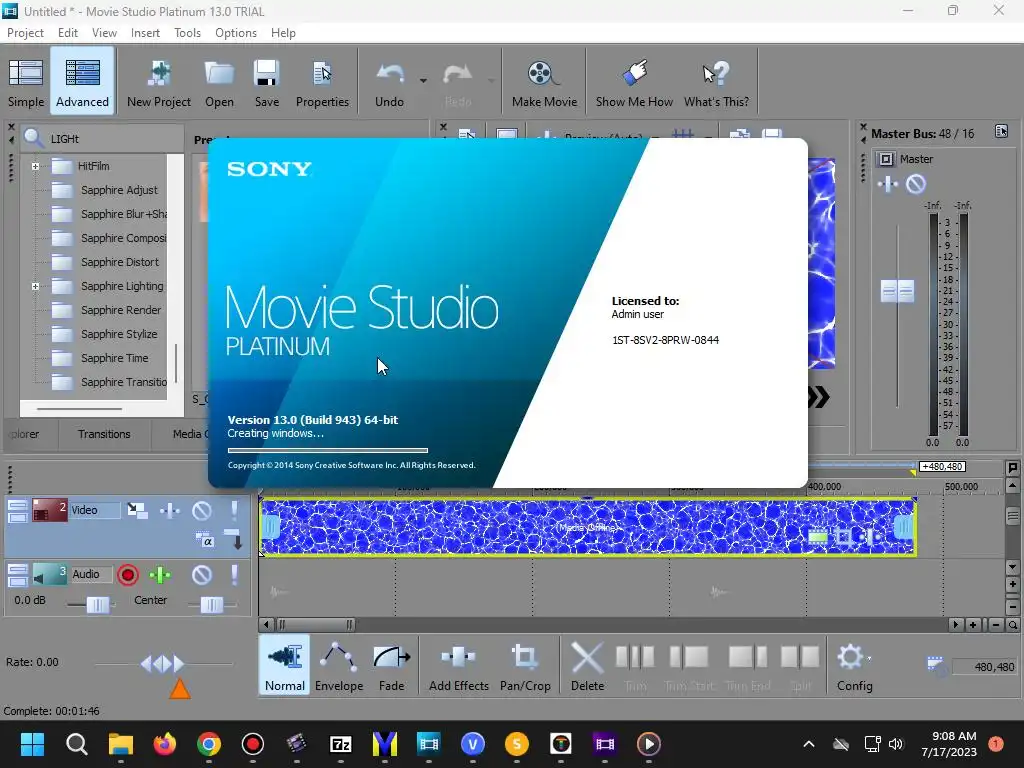Mute the Video track

pos(202,510)
